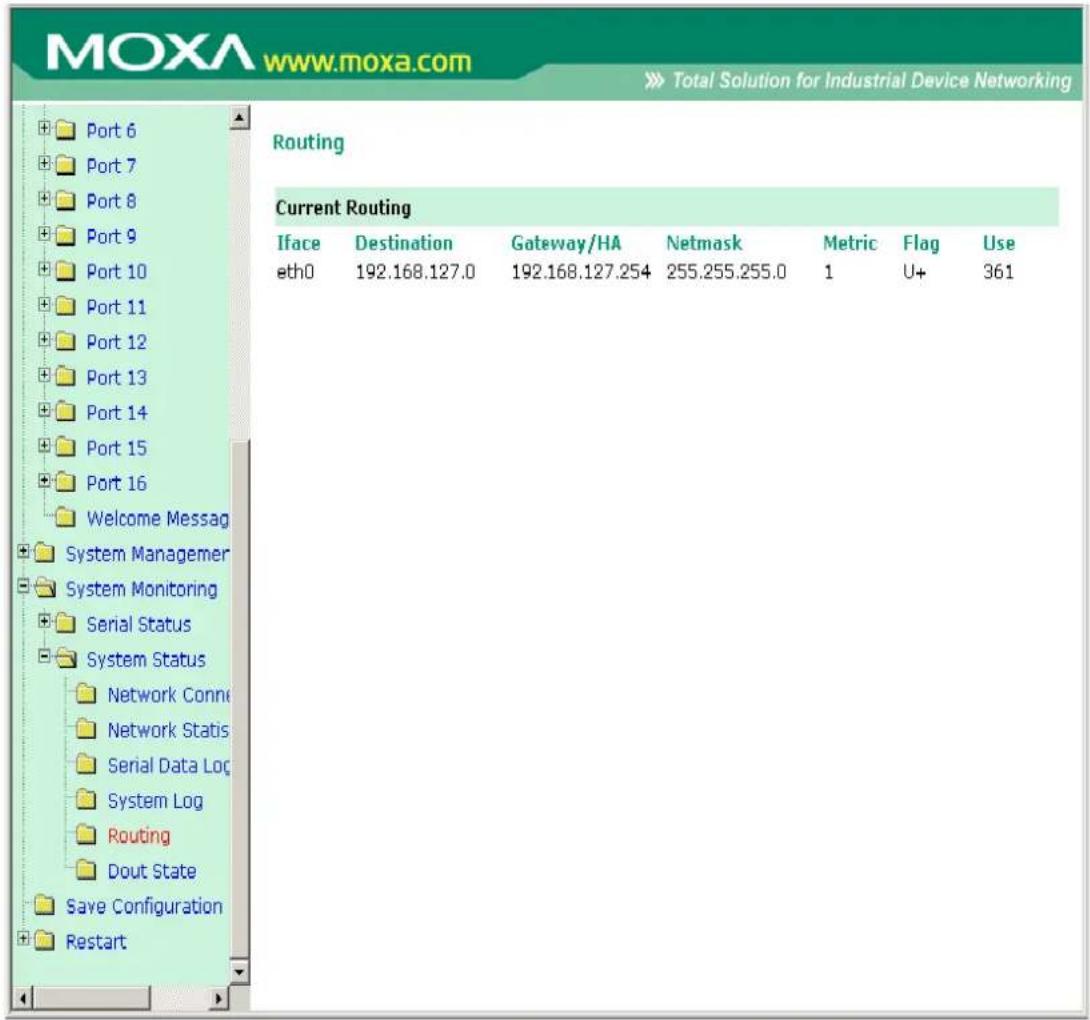This screenshot has width=1090, height=1020.
Task: Select Port 15 in the tree
Action: [x=117, y=448]
